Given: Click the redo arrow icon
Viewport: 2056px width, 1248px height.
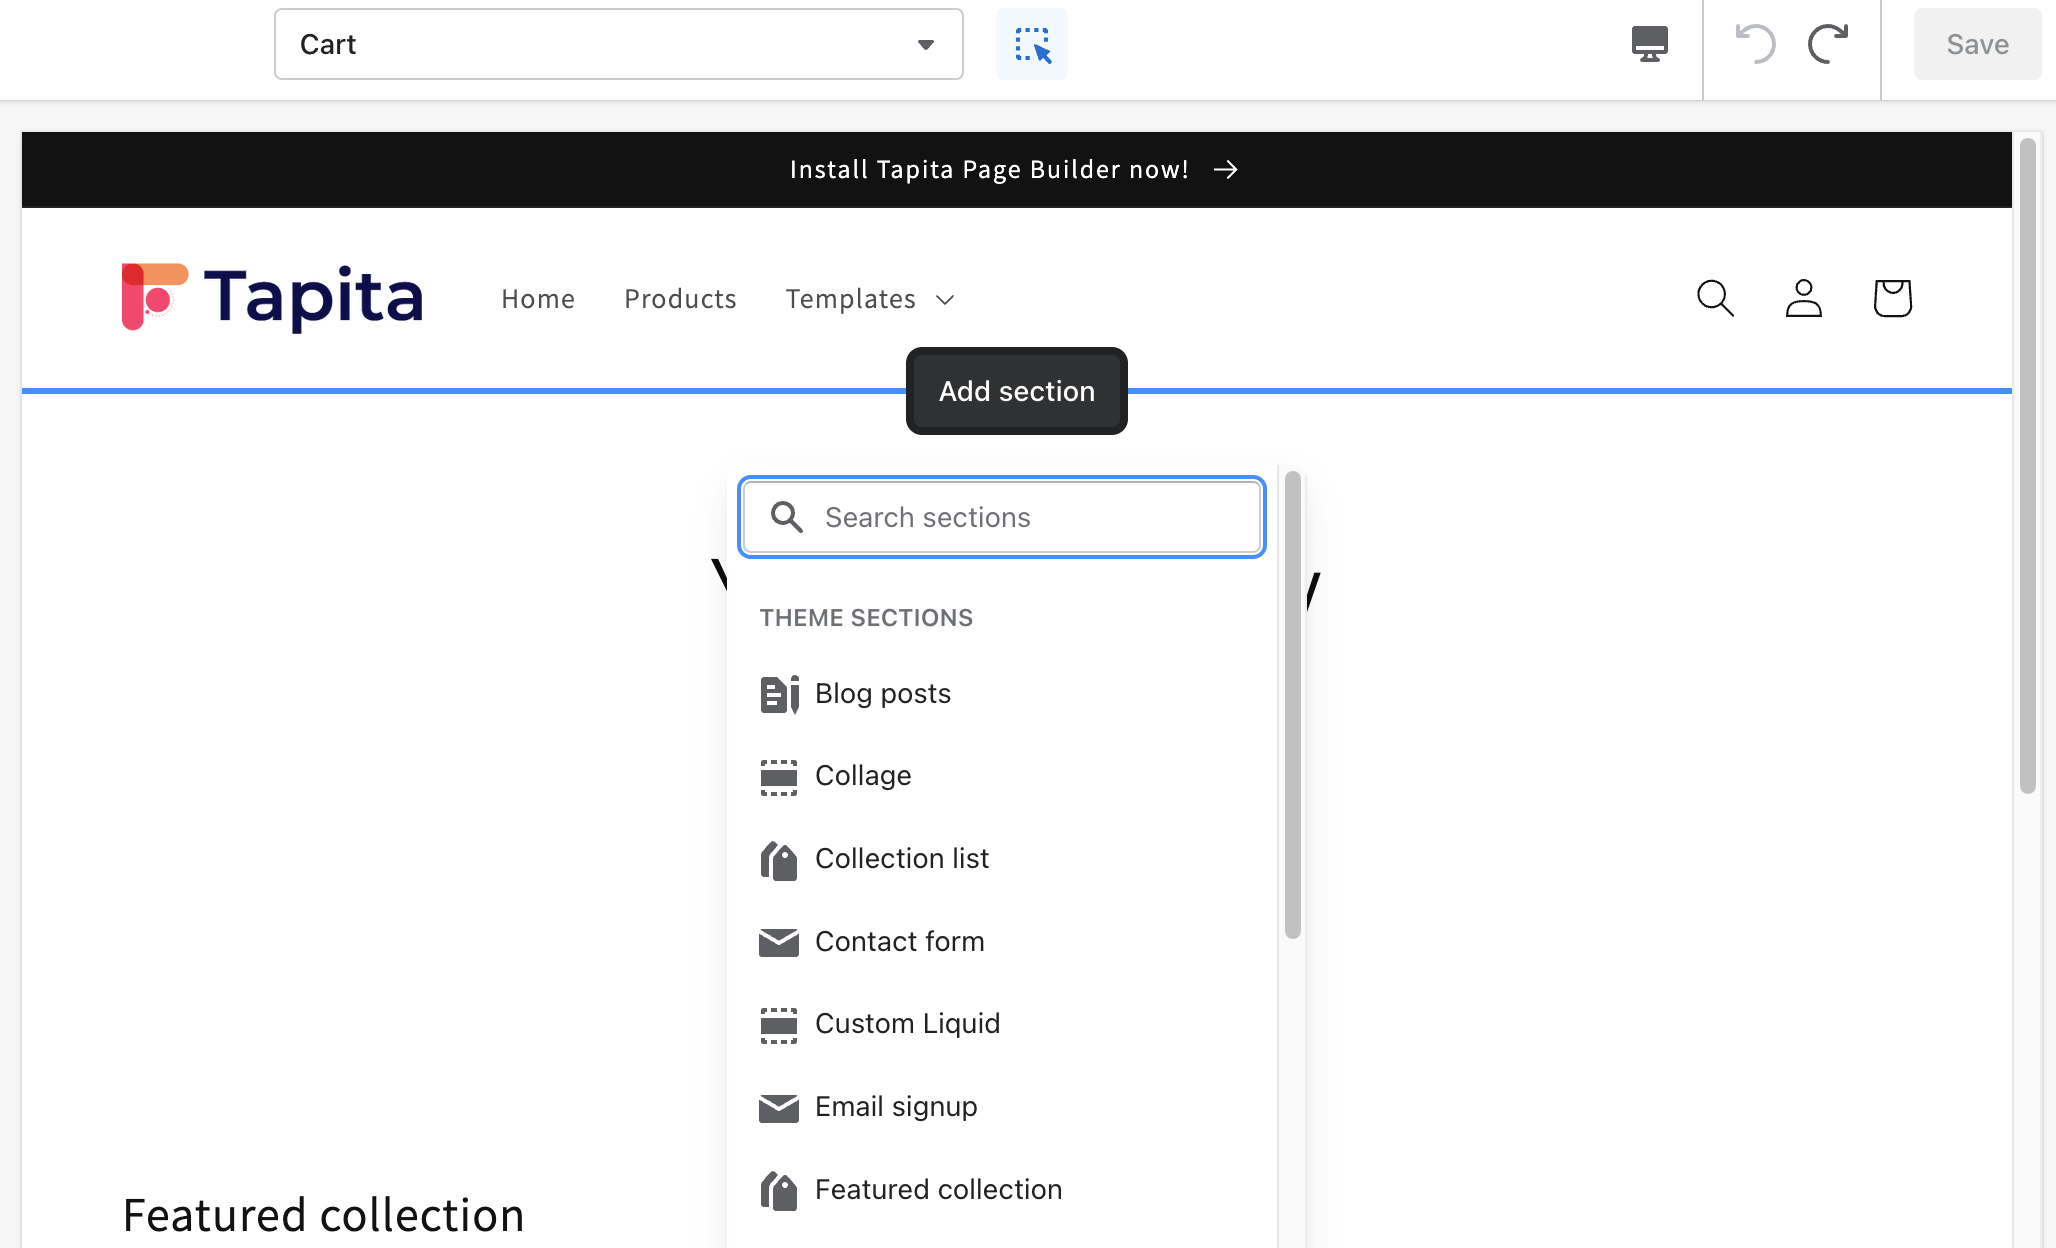Looking at the screenshot, I should click(1828, 44).
